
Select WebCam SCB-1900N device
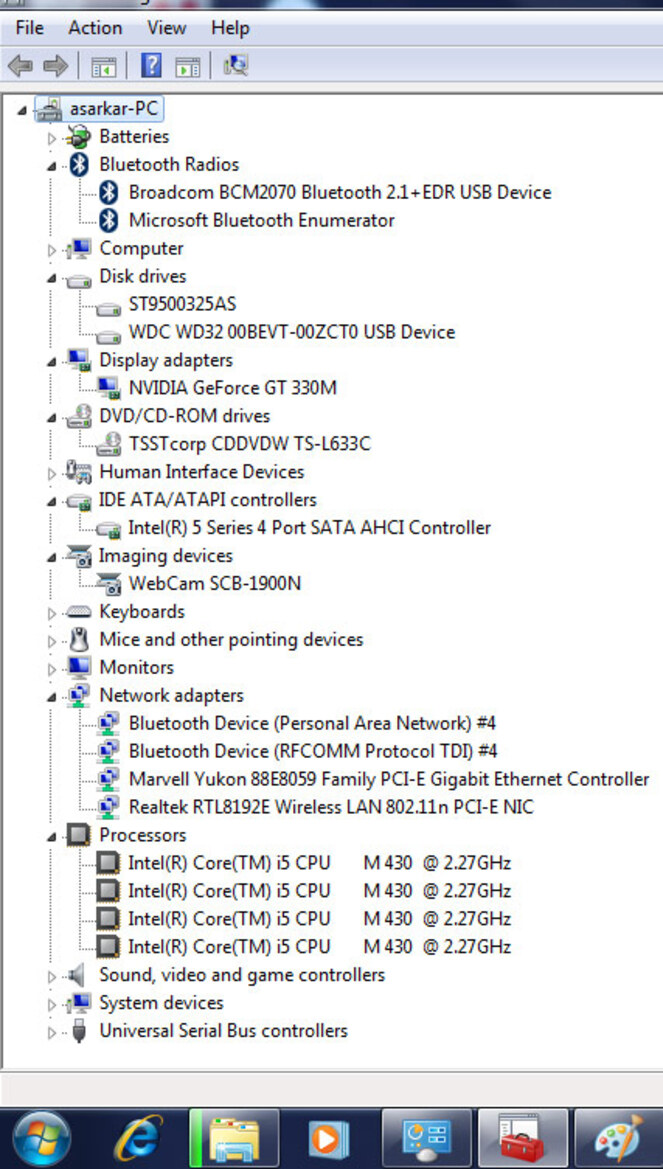215,583
